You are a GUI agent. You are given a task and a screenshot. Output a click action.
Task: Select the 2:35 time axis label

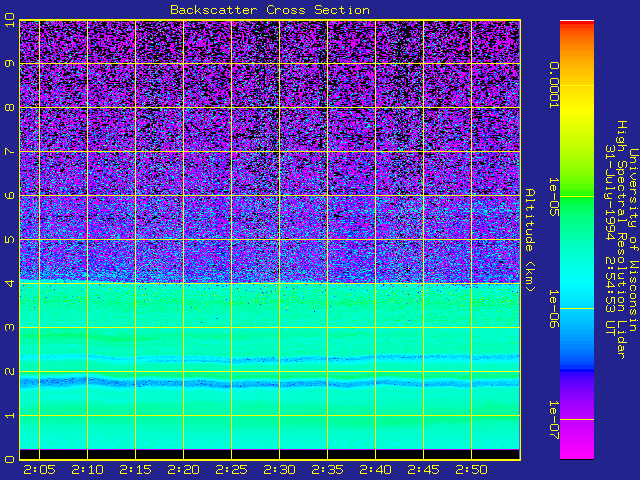(327, 470)
